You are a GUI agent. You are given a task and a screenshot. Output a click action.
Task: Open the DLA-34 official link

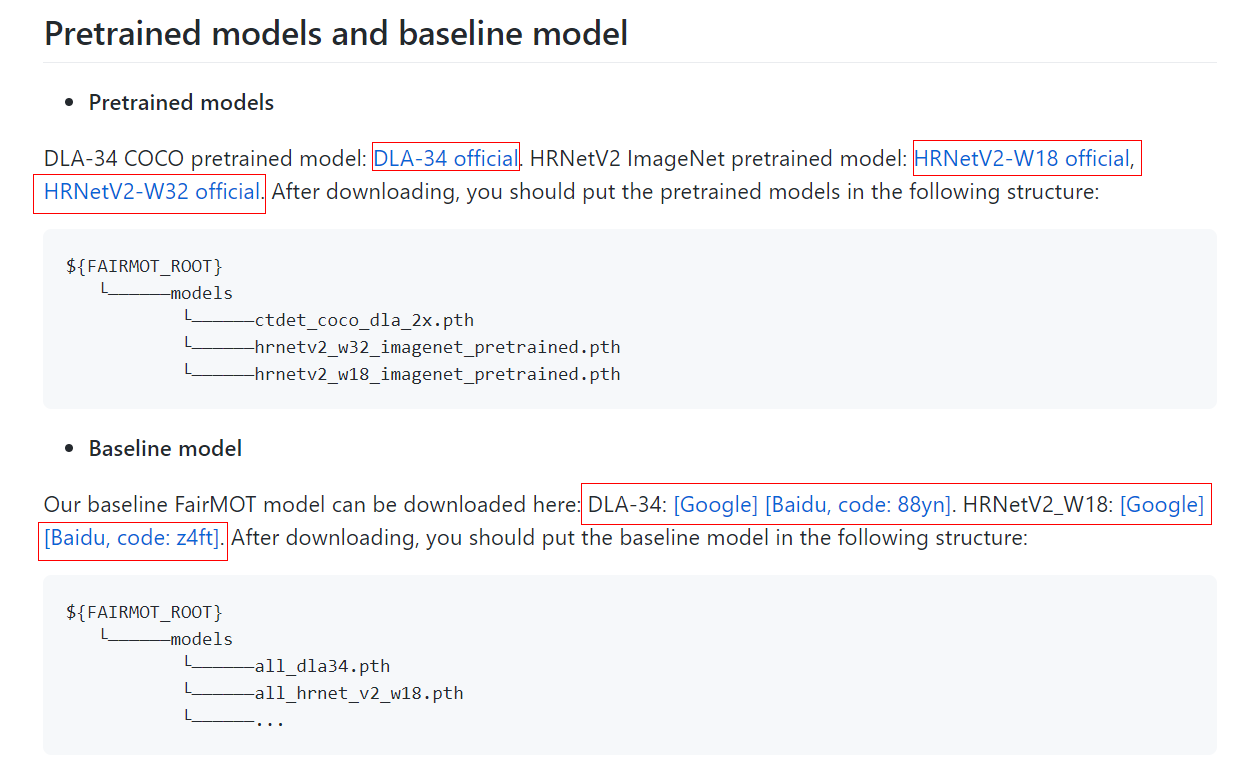pos(445,158)
